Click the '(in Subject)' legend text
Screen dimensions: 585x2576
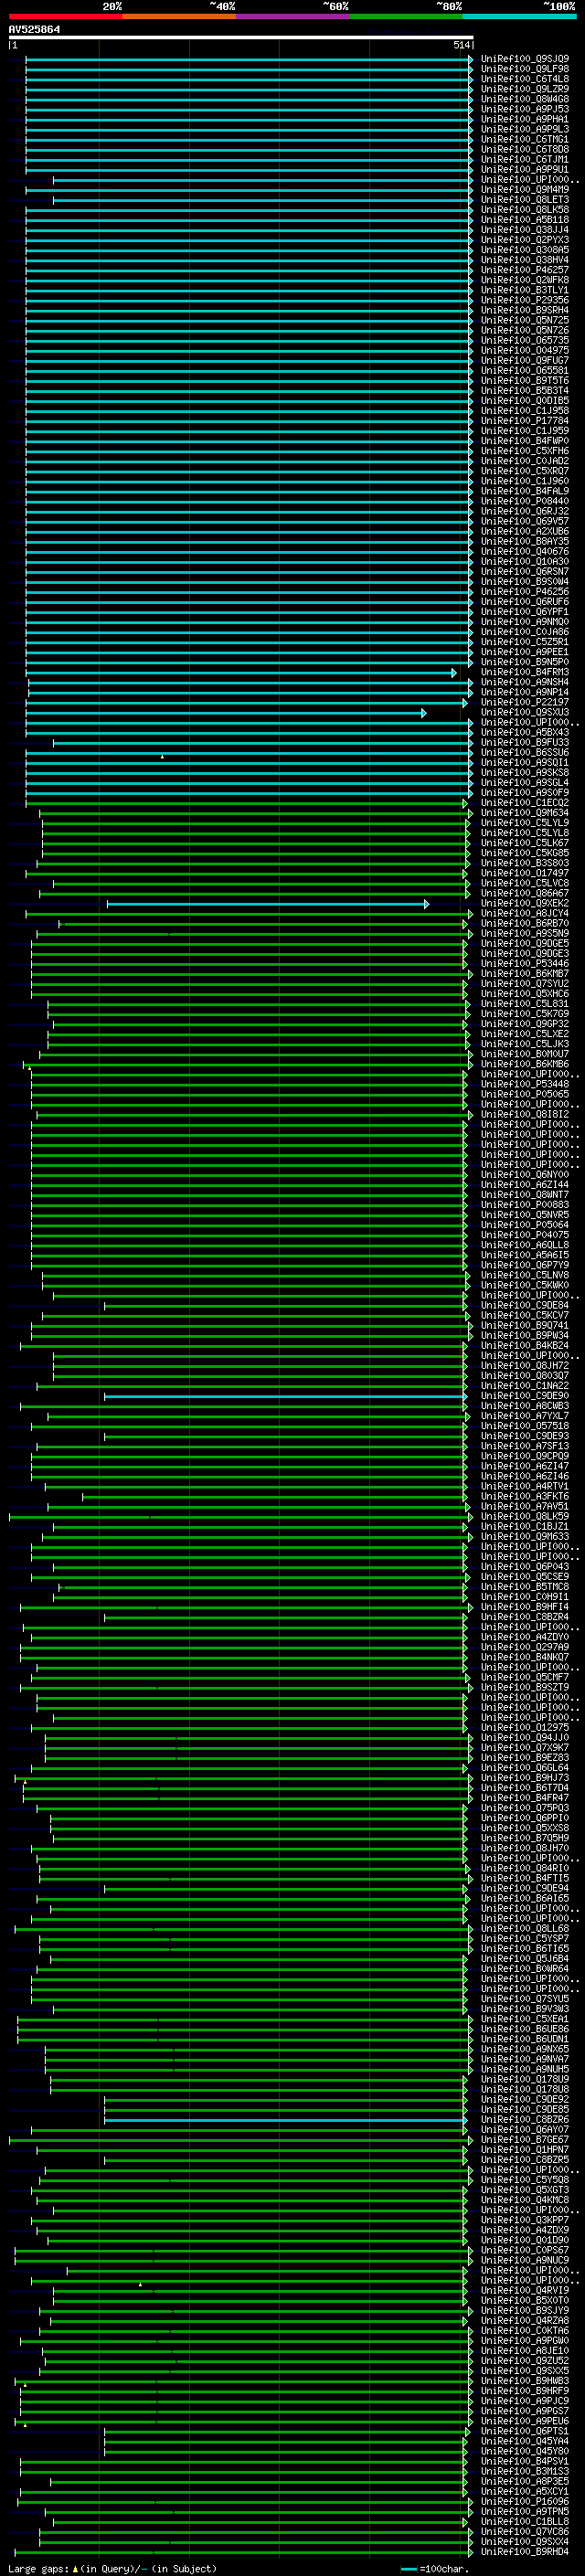[184, 2569]
